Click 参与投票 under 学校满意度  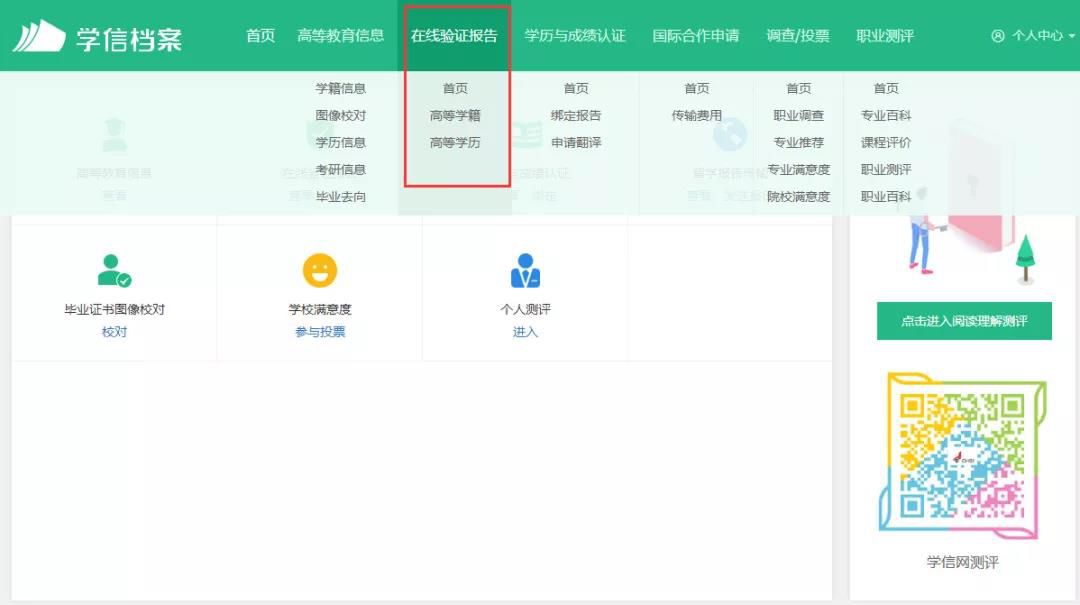pos(318,332)
